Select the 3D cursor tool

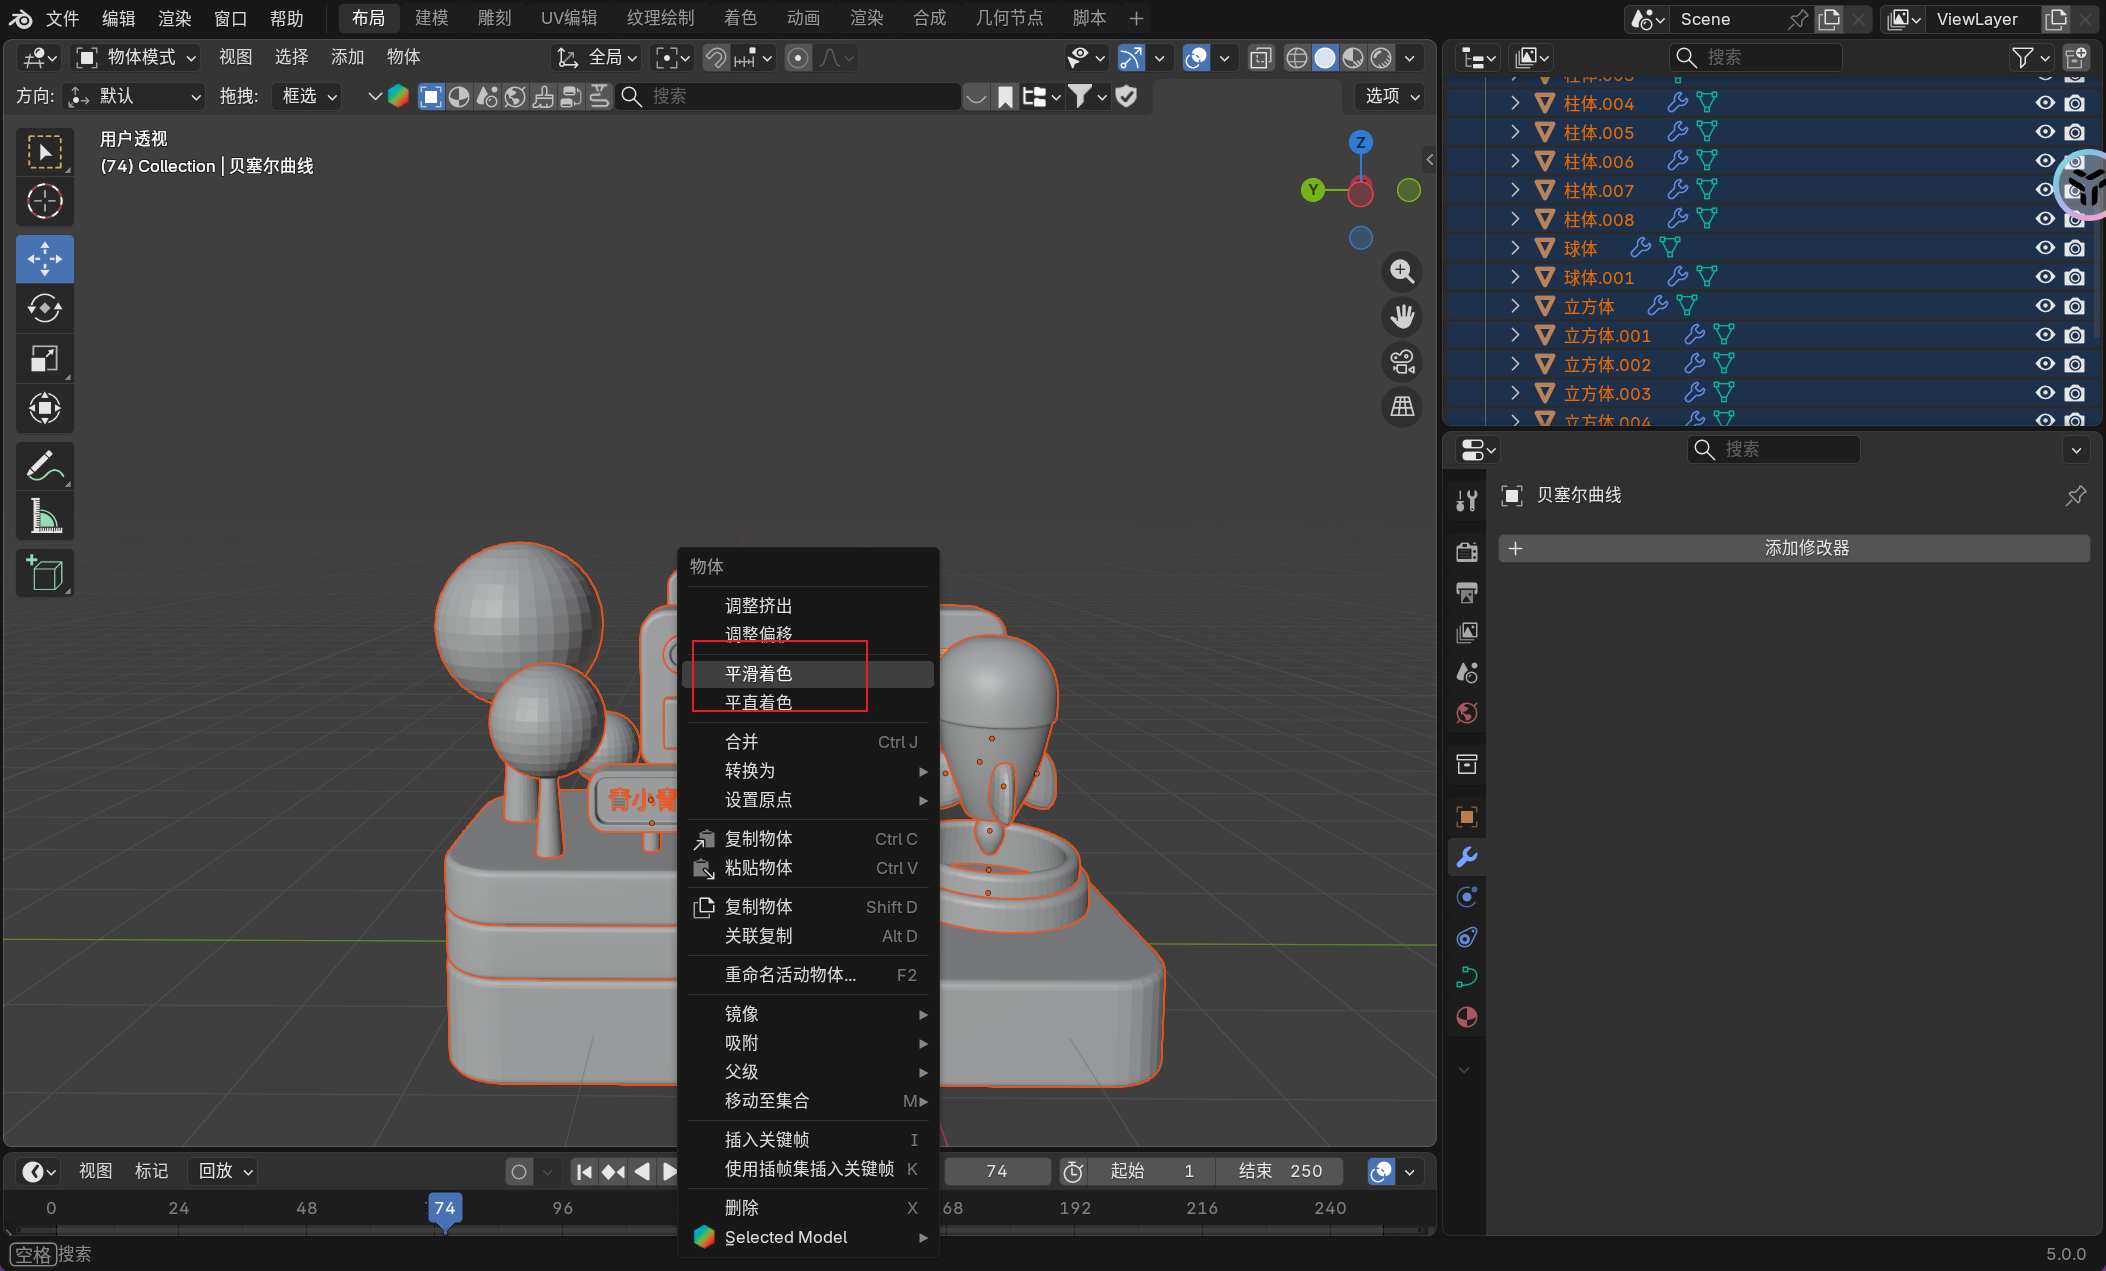click(44, 201)
